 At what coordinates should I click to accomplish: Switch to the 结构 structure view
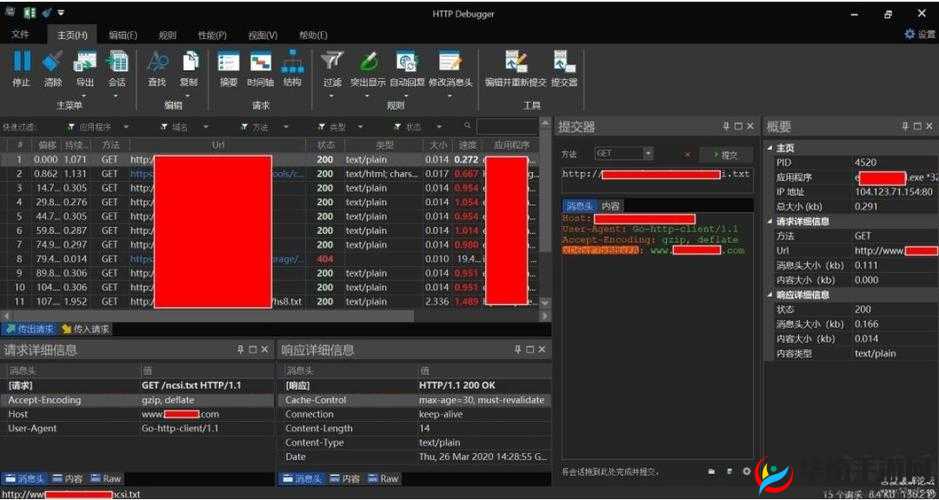(x=292, y=68)
